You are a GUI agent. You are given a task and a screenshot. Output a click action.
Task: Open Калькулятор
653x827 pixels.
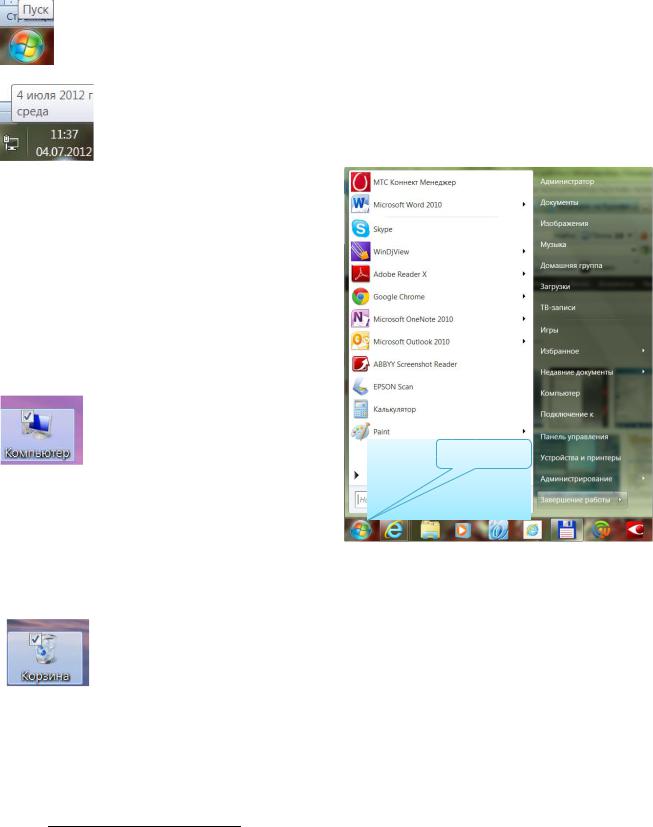(440, 409)
